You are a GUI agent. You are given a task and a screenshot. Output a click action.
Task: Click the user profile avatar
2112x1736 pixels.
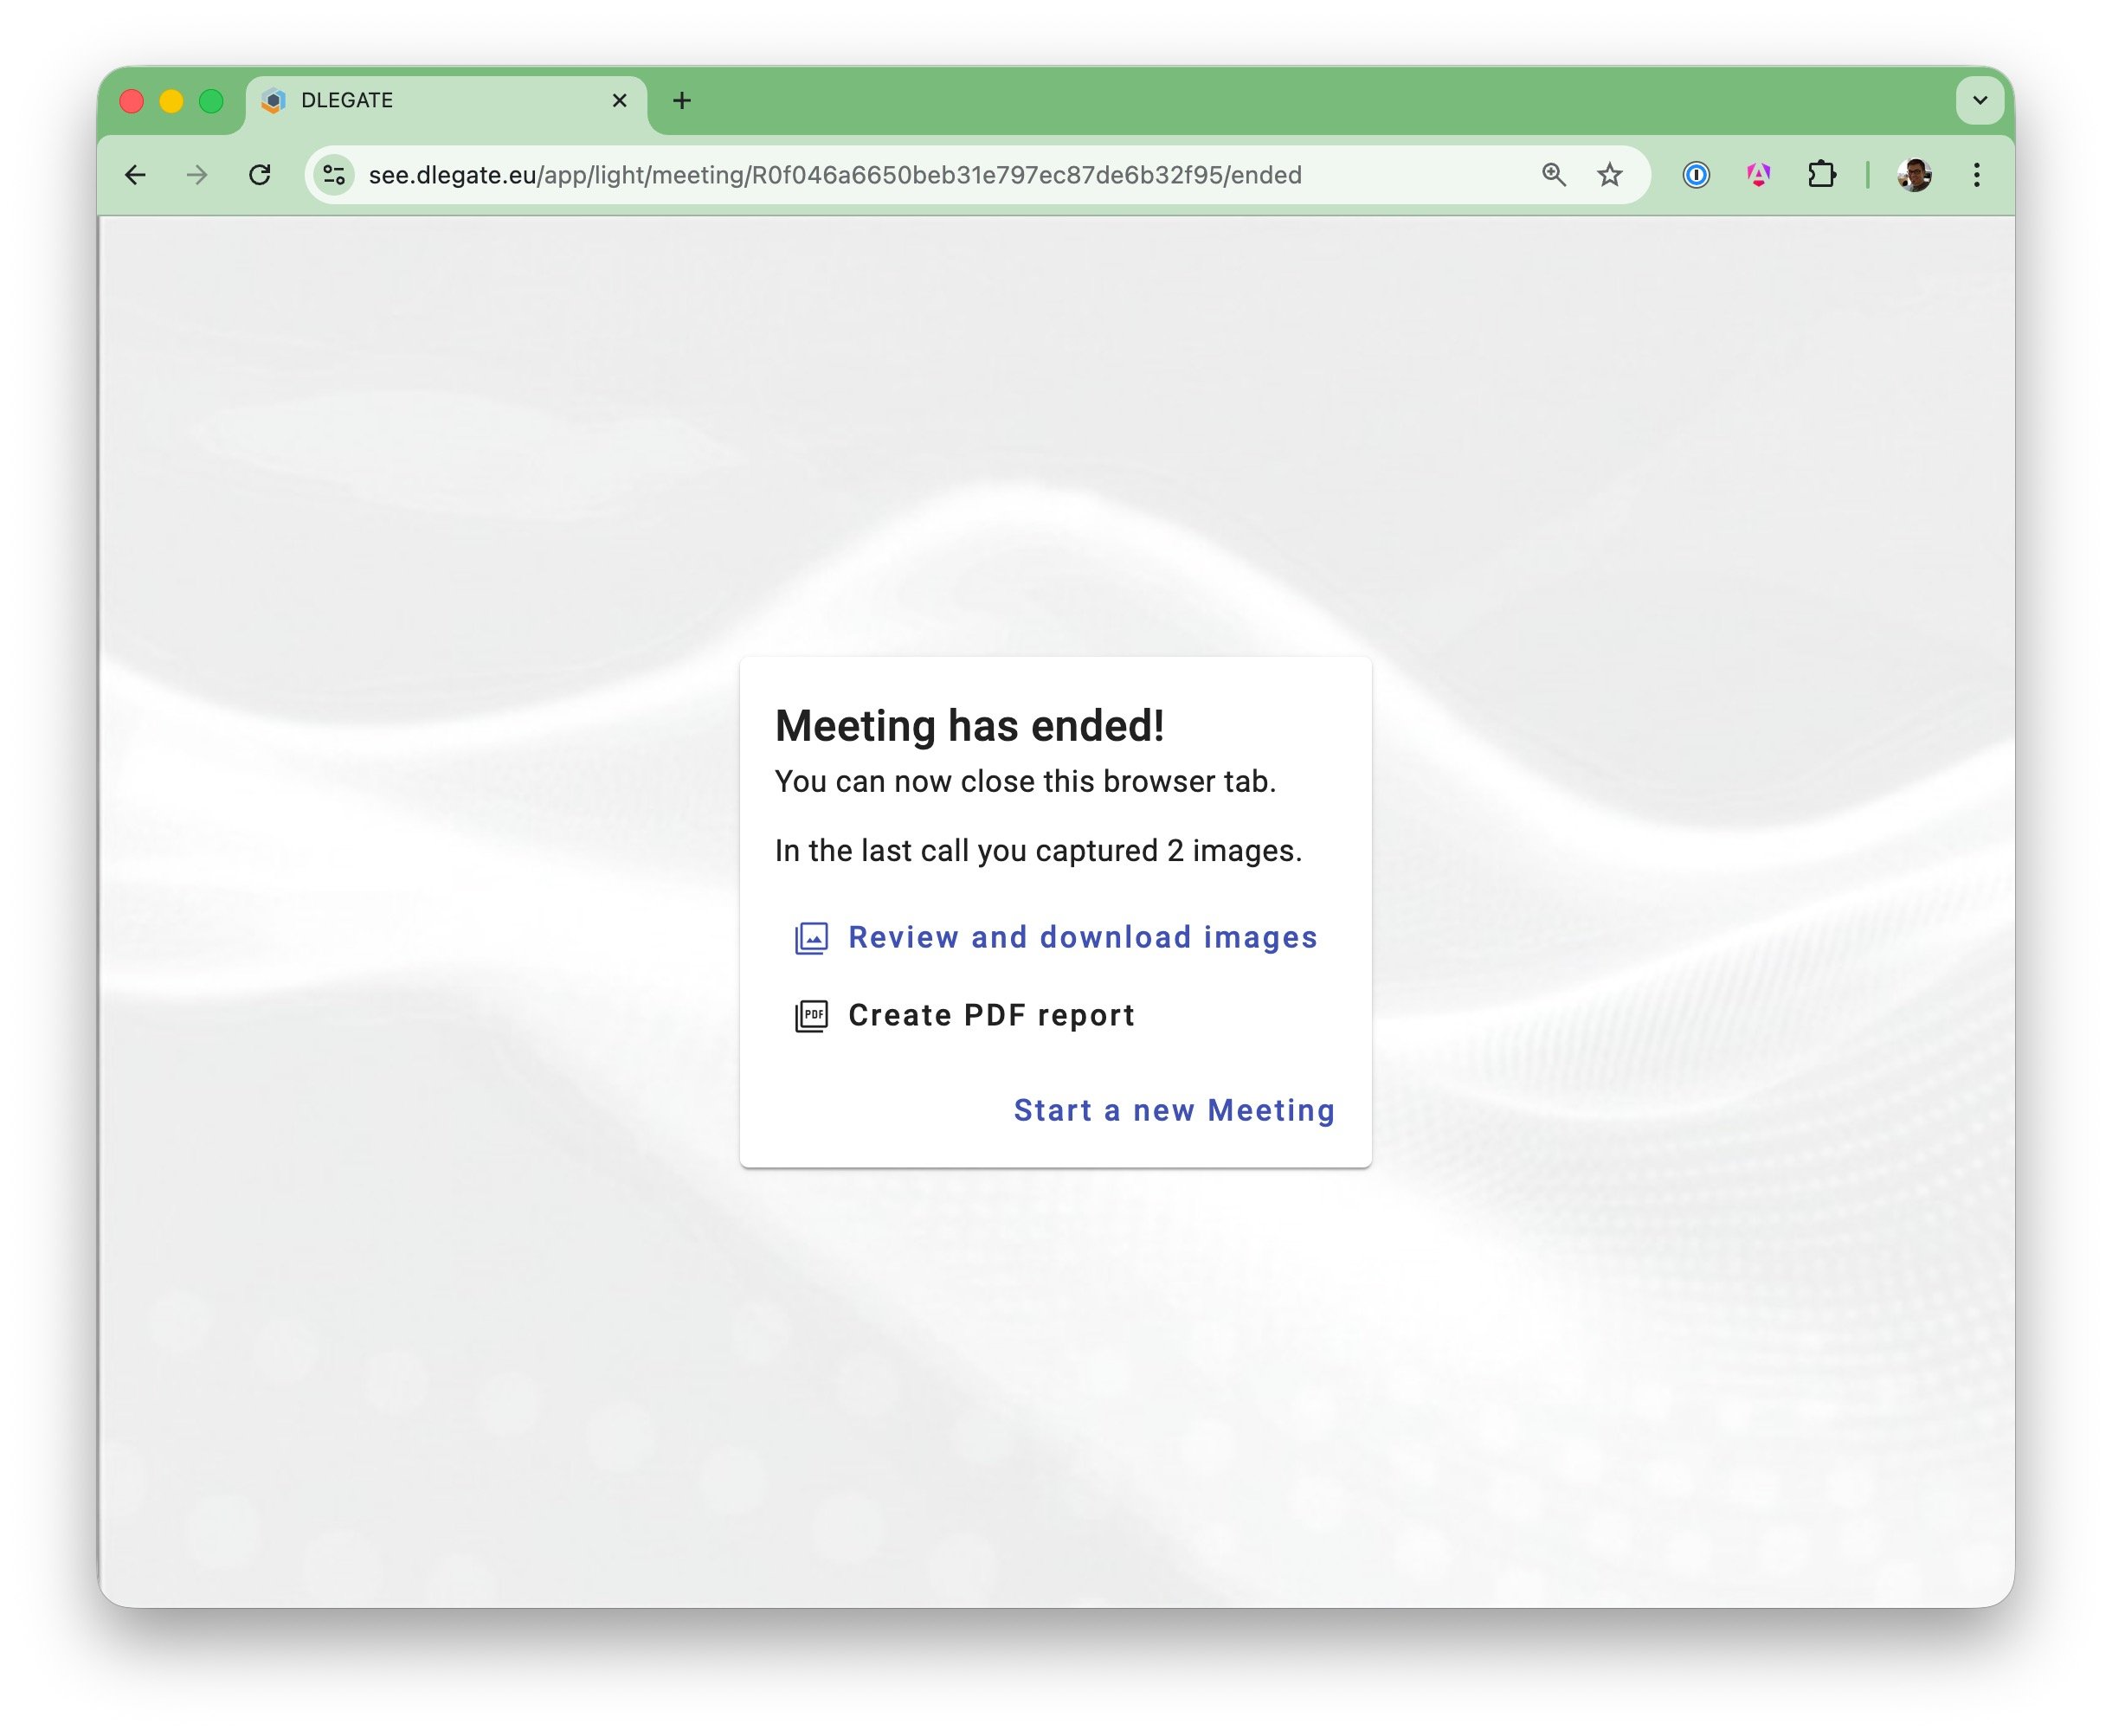(1914, 175)
